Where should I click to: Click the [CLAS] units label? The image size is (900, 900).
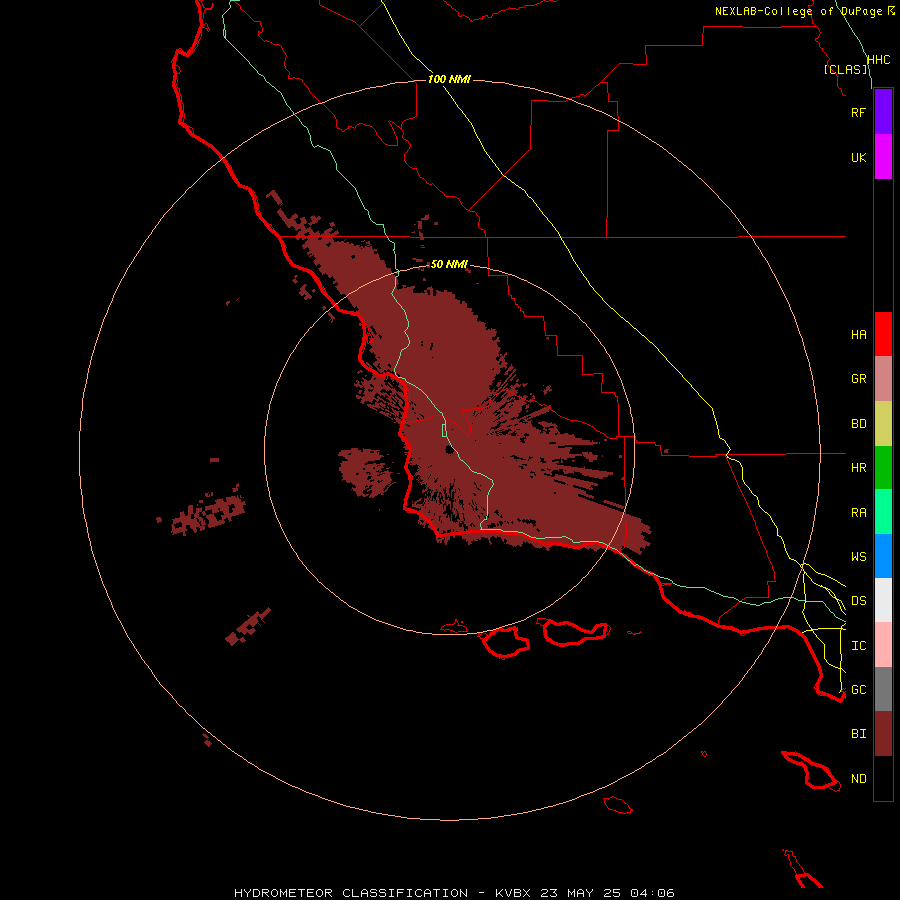[846, 69]
